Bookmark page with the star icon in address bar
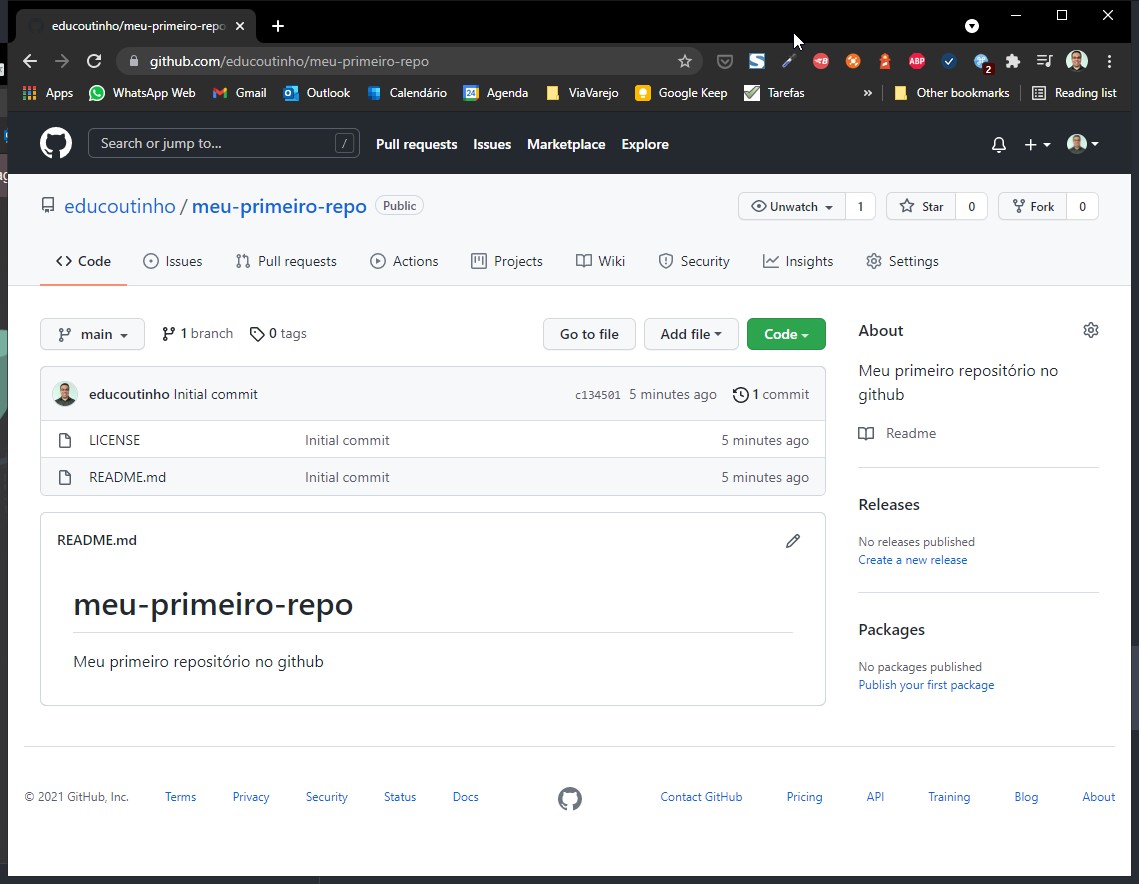The width and height of the screenshot is (1139, 884). [x=684, y=61]
